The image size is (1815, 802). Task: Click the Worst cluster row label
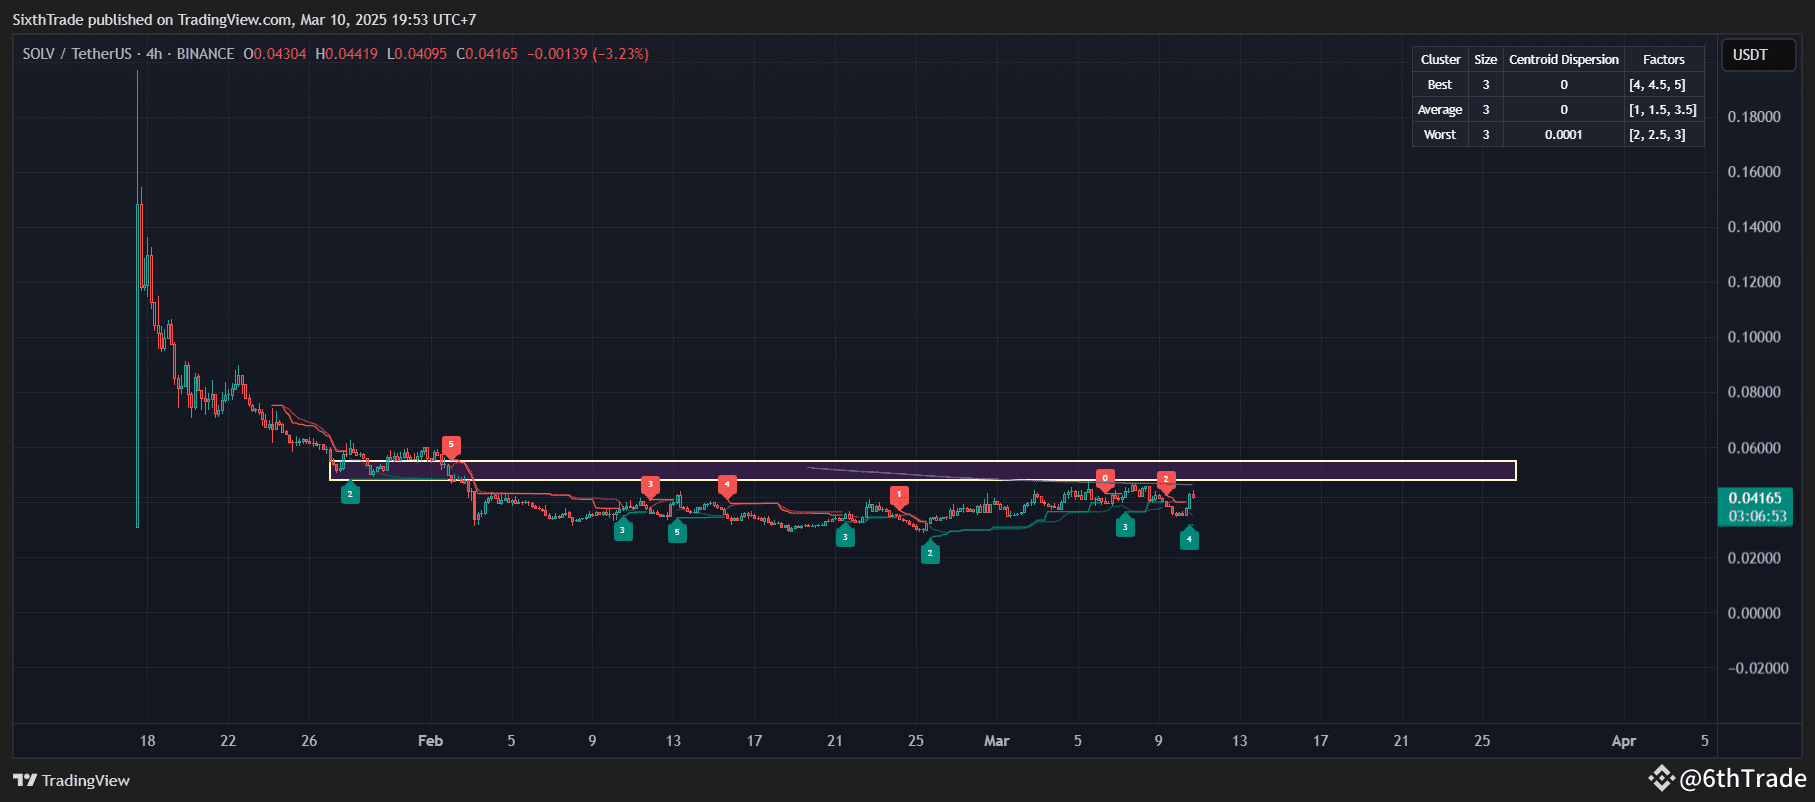[x=1440, y=135]
